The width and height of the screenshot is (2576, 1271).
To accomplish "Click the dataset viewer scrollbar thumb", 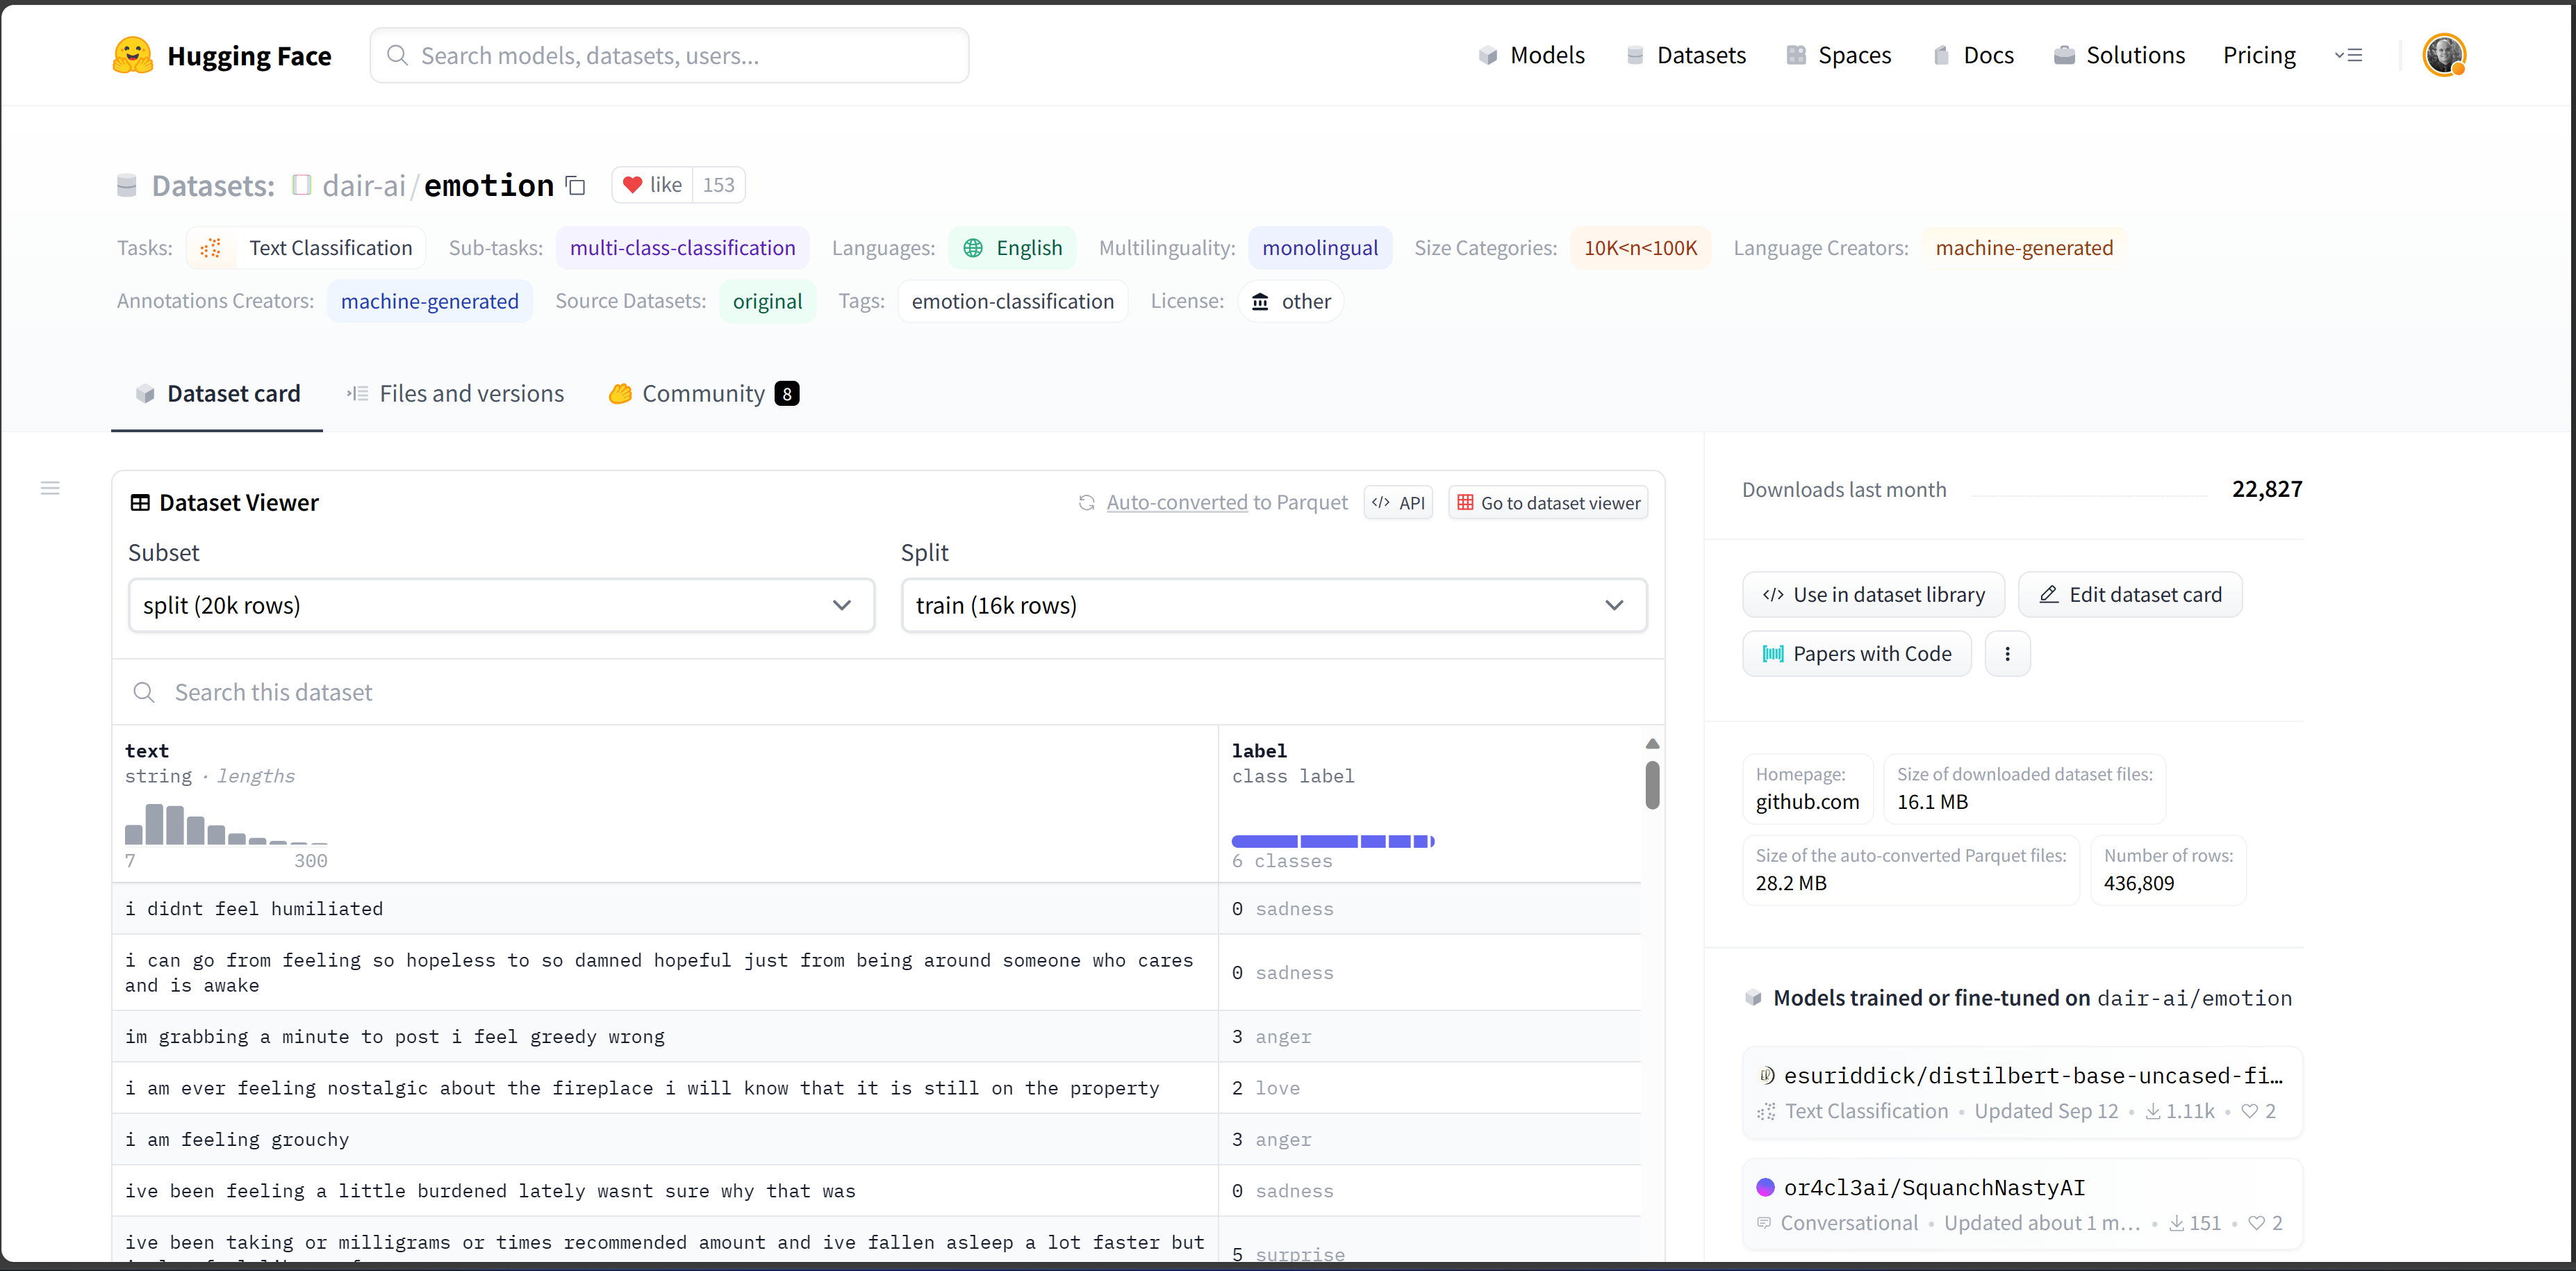I will tap(1652, 785).
